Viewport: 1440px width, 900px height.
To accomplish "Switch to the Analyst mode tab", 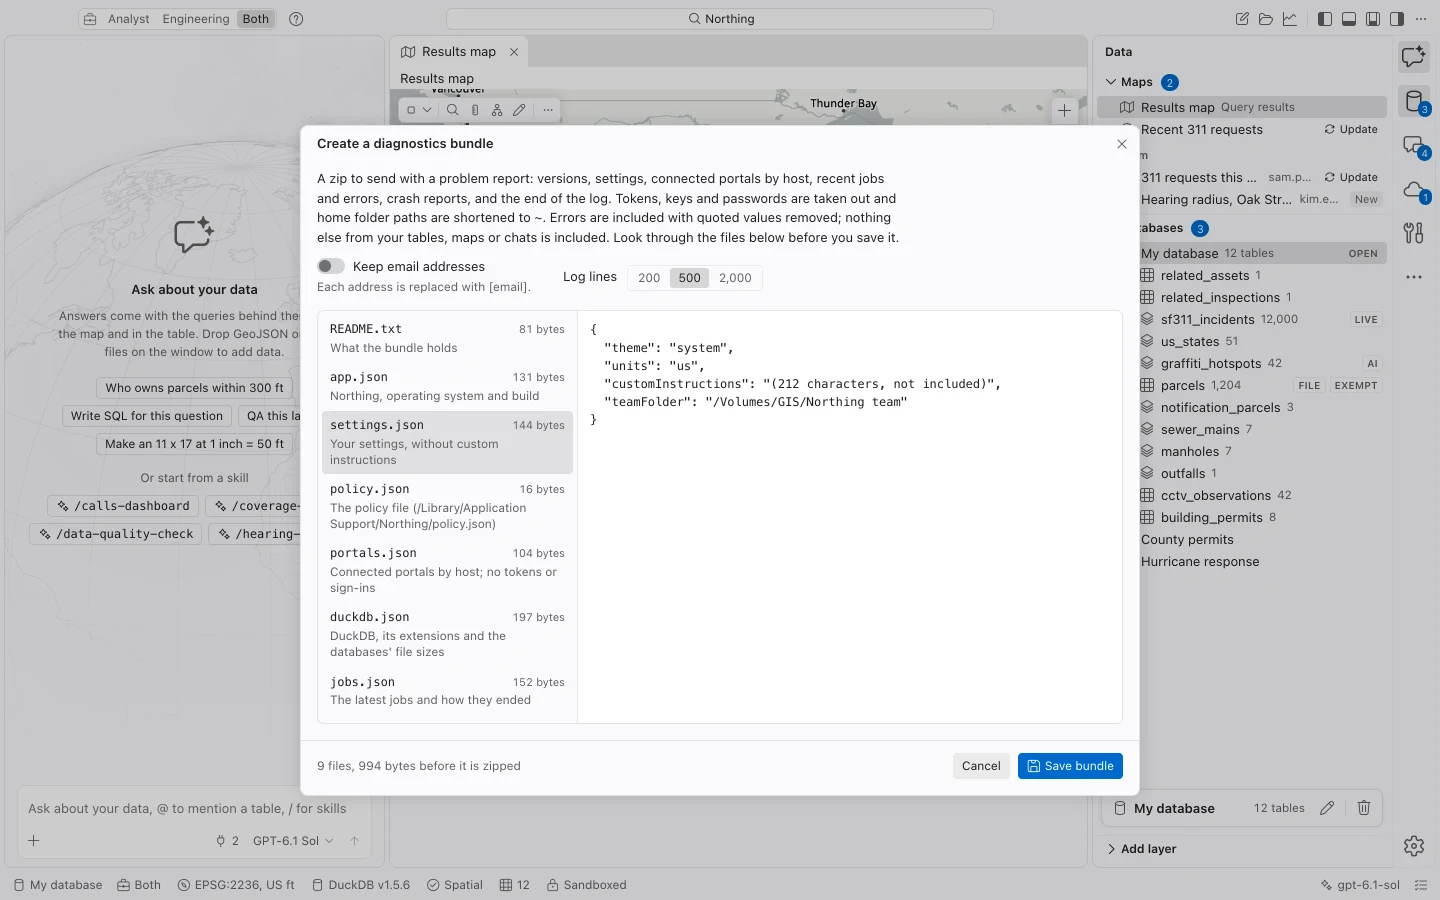I will click(x=129, y=19).
